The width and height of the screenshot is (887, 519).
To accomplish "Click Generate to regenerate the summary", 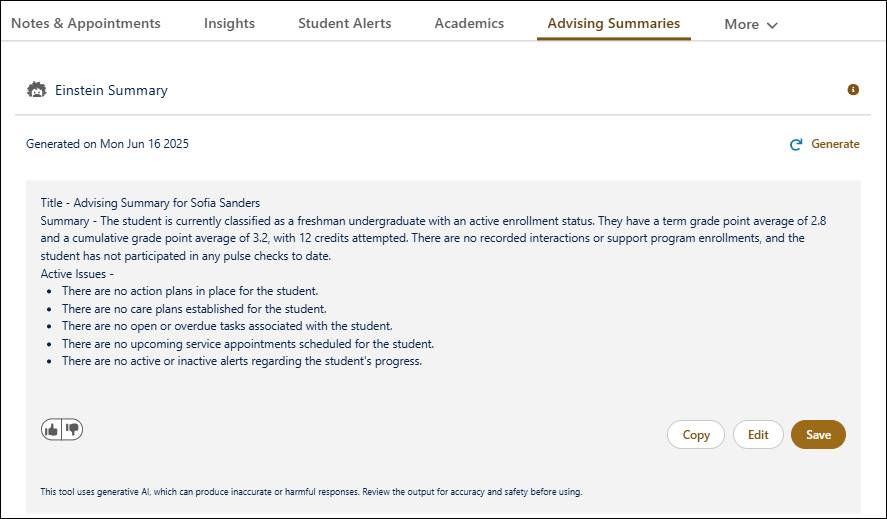I will [x=835, y=144].
